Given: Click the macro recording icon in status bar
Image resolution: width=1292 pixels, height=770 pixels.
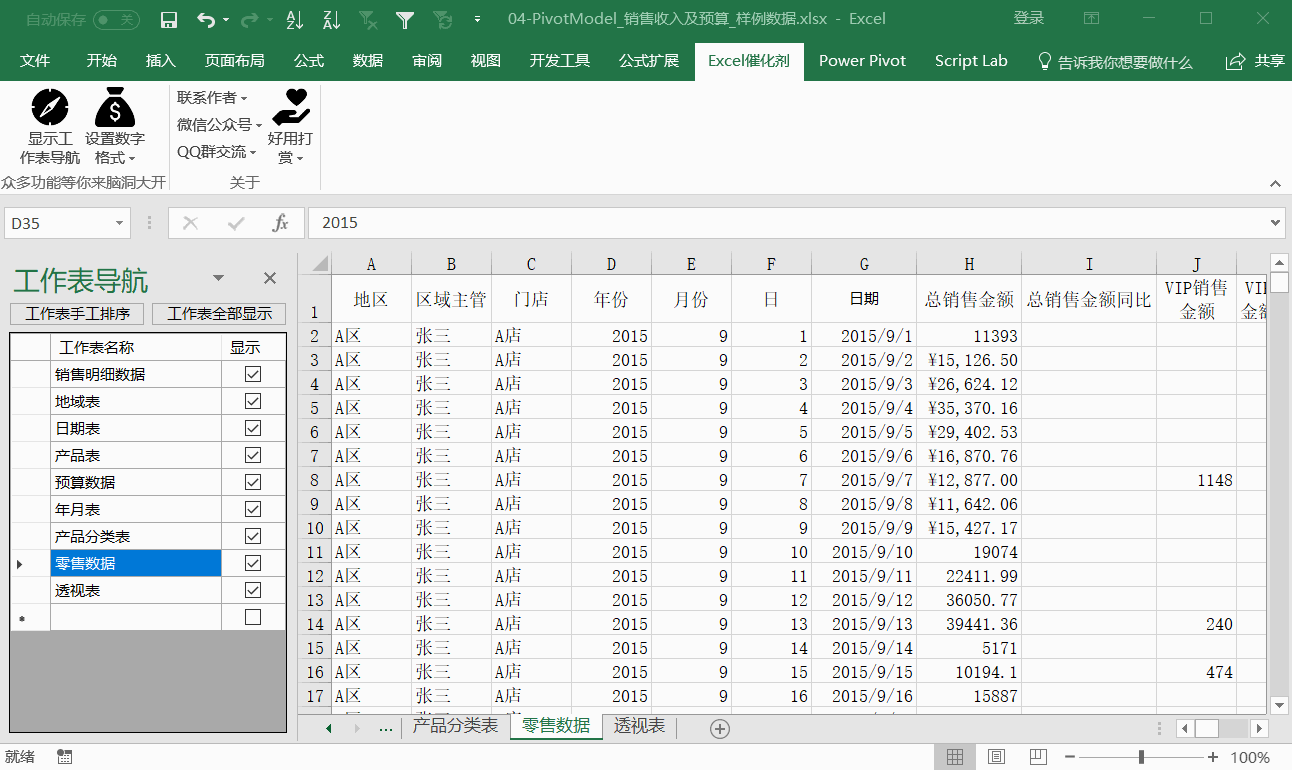Looking at the screenshot, I should pos(65,757).
